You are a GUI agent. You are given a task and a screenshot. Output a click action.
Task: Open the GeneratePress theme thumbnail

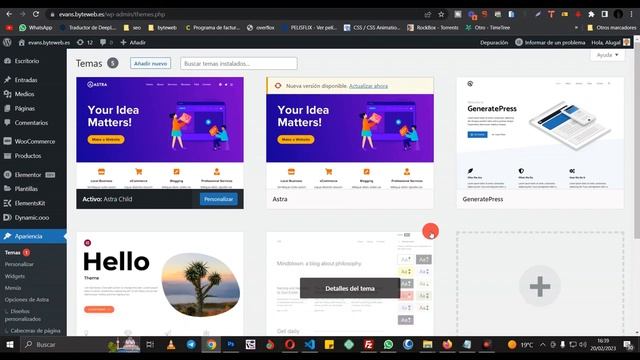(540, 133)
